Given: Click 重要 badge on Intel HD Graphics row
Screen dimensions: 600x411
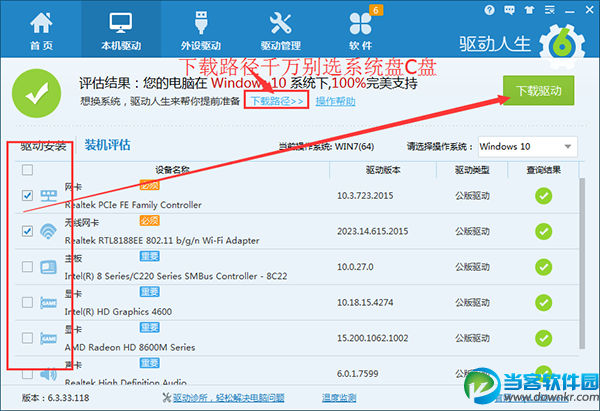Looking at the screenshot, I should (x=149, y=292).
